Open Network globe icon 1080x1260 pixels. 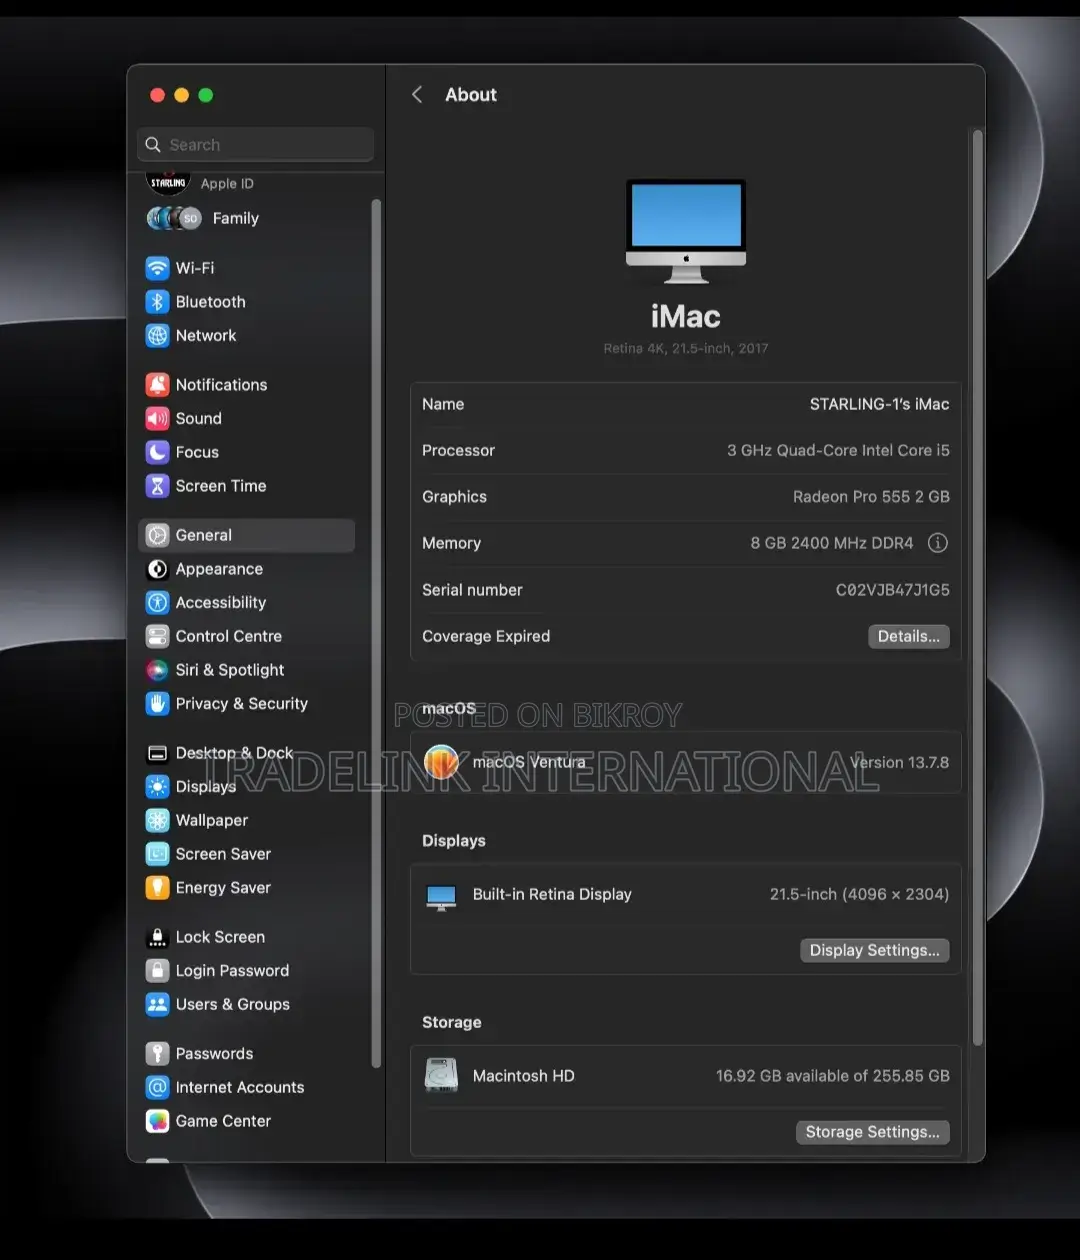[x=157, y=336]
